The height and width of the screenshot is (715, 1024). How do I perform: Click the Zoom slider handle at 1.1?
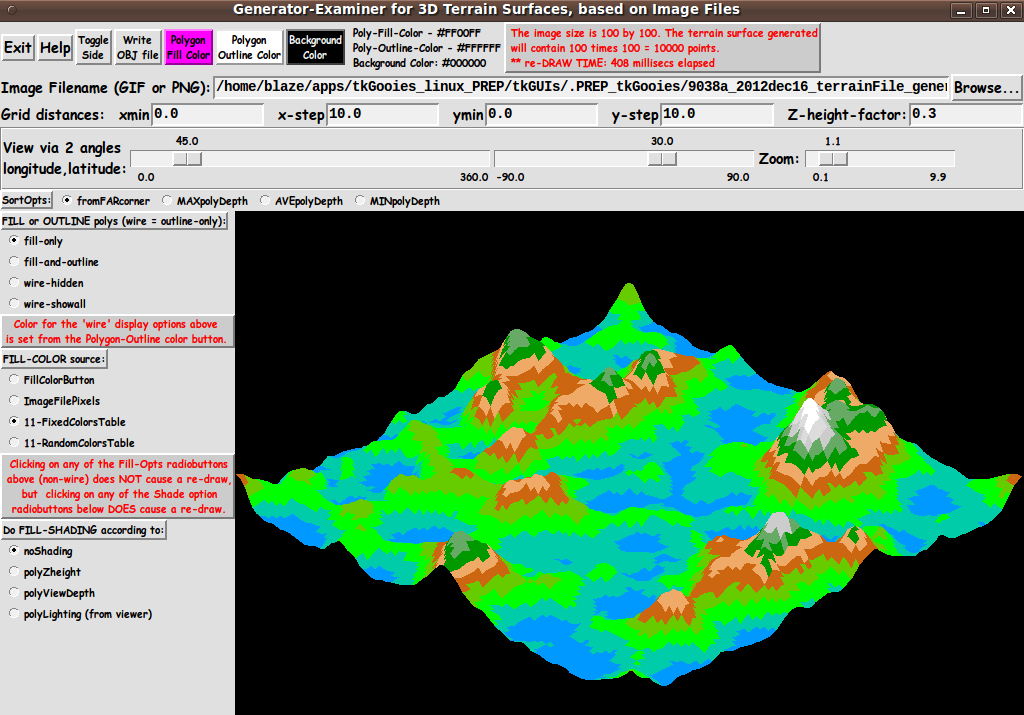pos(833,159)
